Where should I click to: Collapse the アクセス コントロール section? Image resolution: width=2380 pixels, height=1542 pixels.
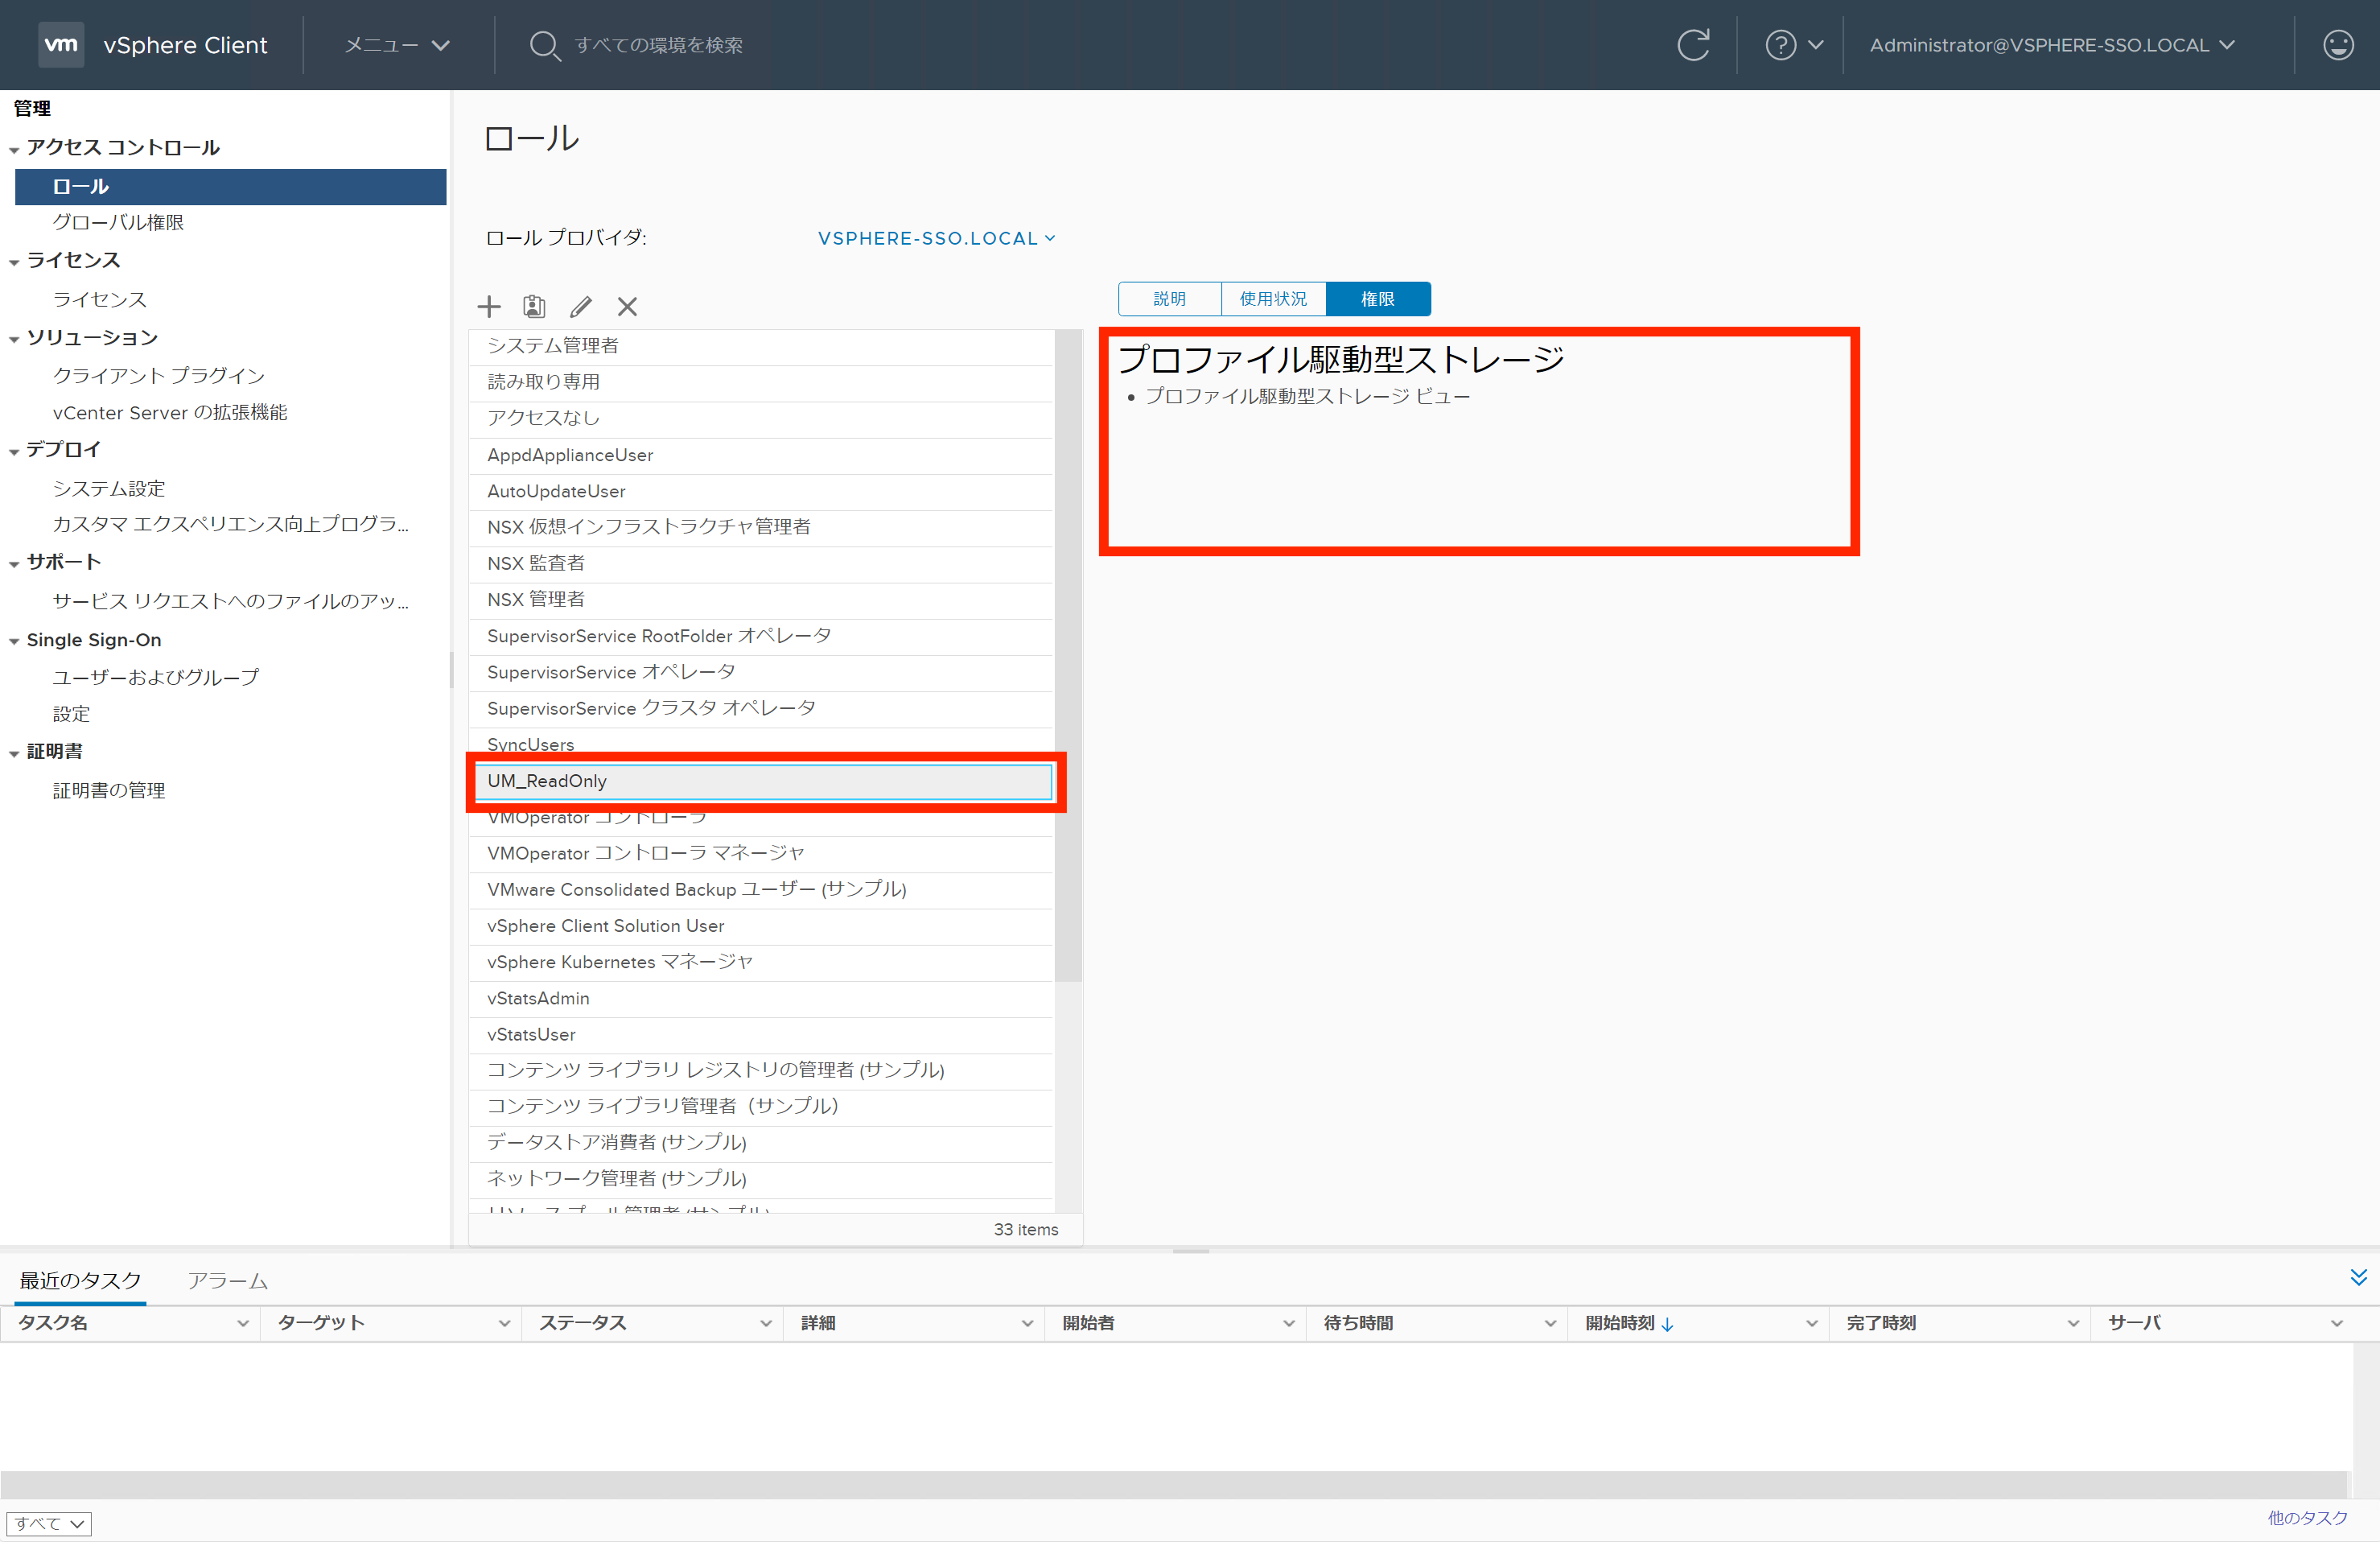pyautogui.click(x=14, y=150)
